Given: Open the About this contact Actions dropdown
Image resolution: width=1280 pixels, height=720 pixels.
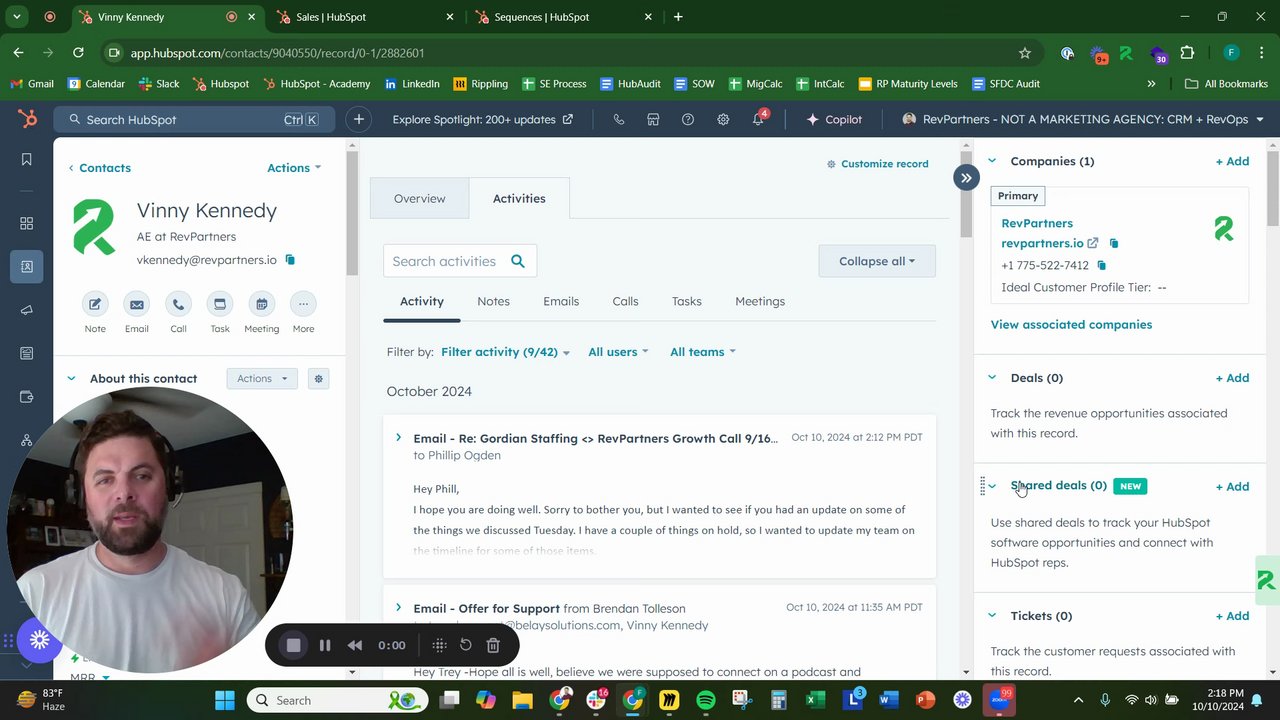Looking at the screenshot, I should 262,379.
